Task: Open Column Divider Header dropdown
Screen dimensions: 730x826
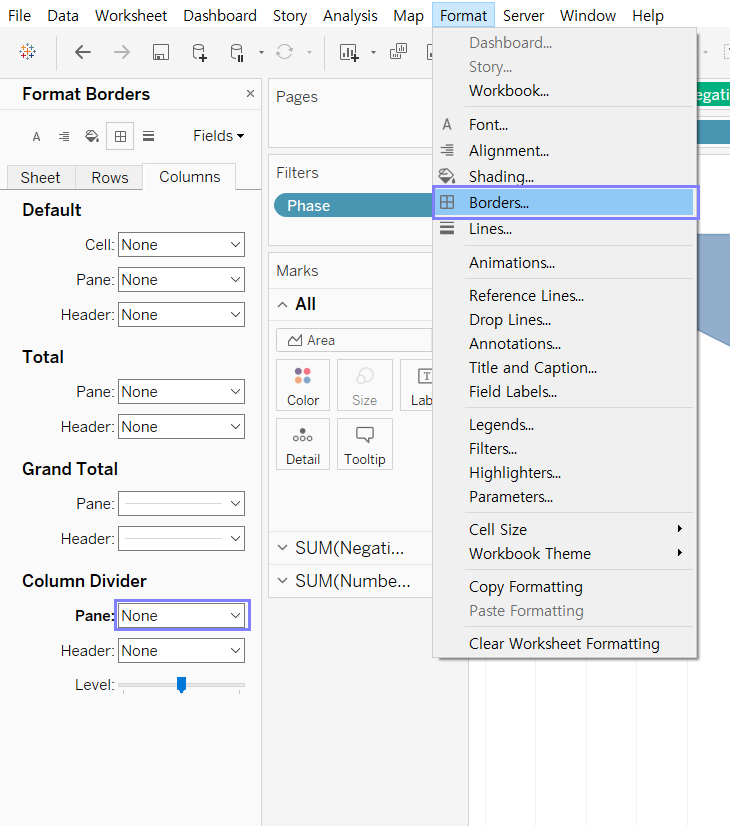Action: 181,651
